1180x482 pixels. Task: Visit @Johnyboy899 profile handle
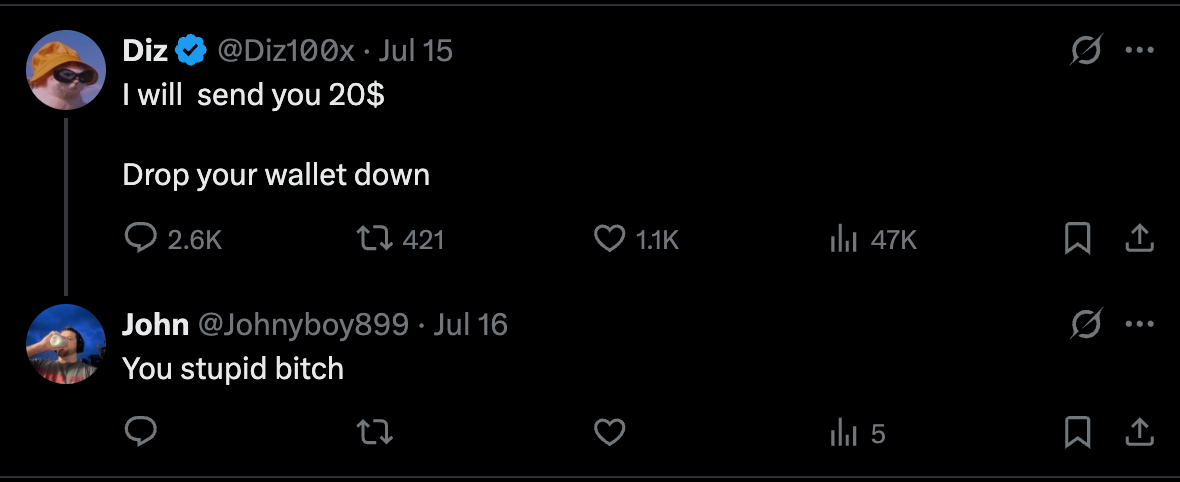(303, 325)
